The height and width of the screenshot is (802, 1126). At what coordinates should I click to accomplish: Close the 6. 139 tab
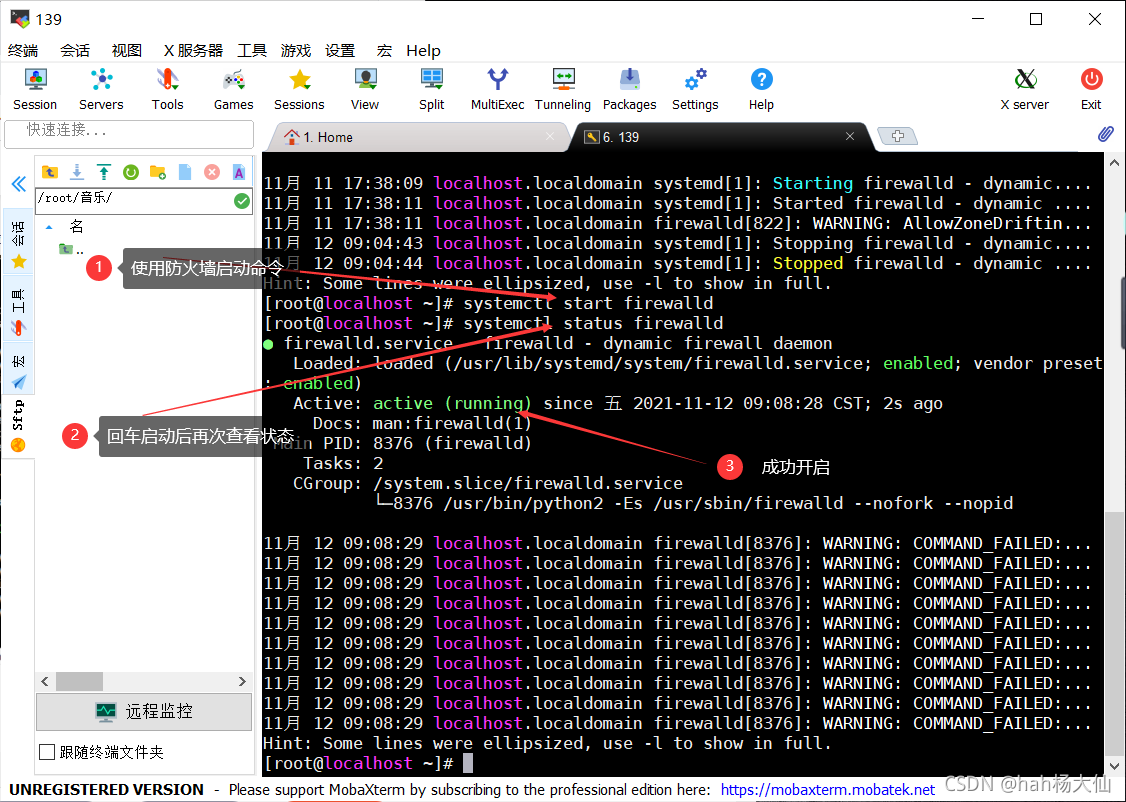pos(850,136)
